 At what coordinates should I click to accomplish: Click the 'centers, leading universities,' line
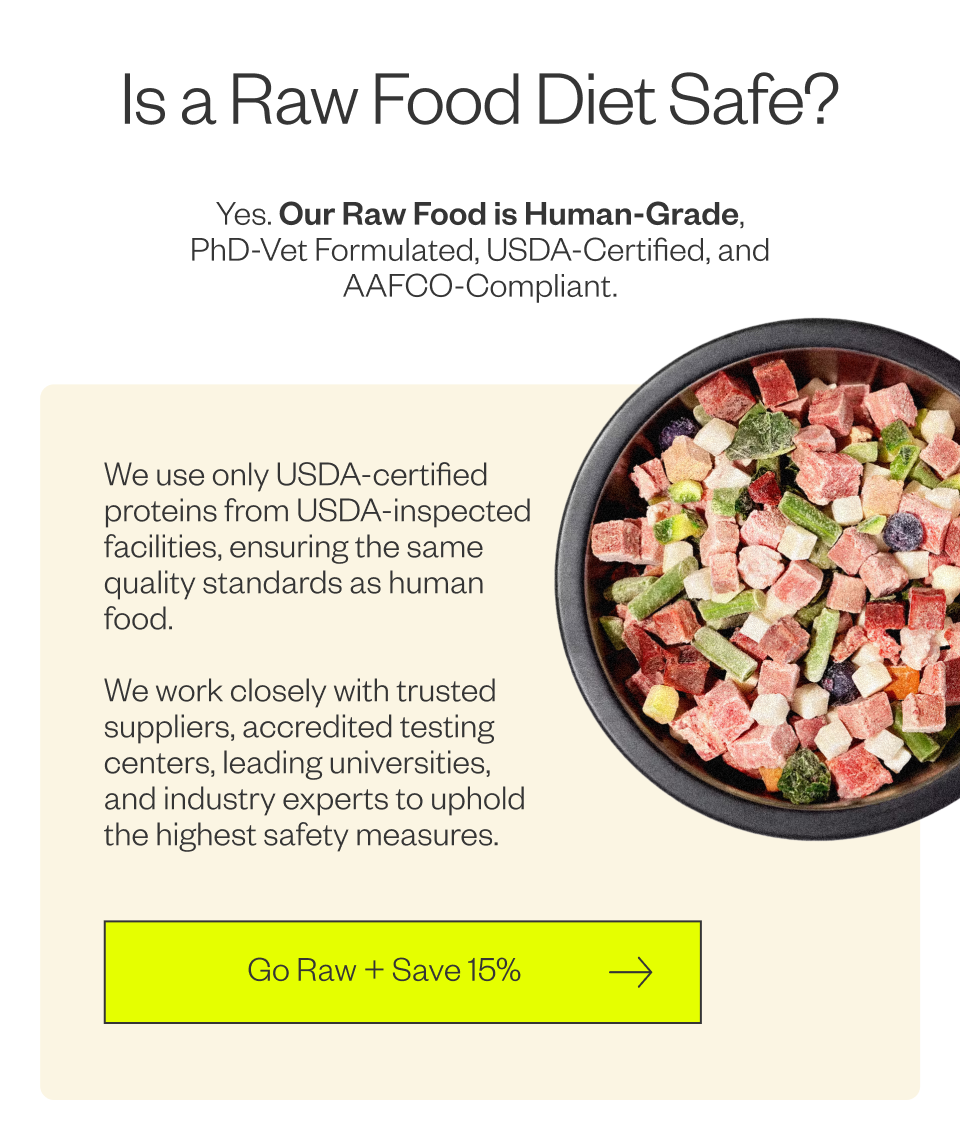pyautogui.click(x=297, y=763)
